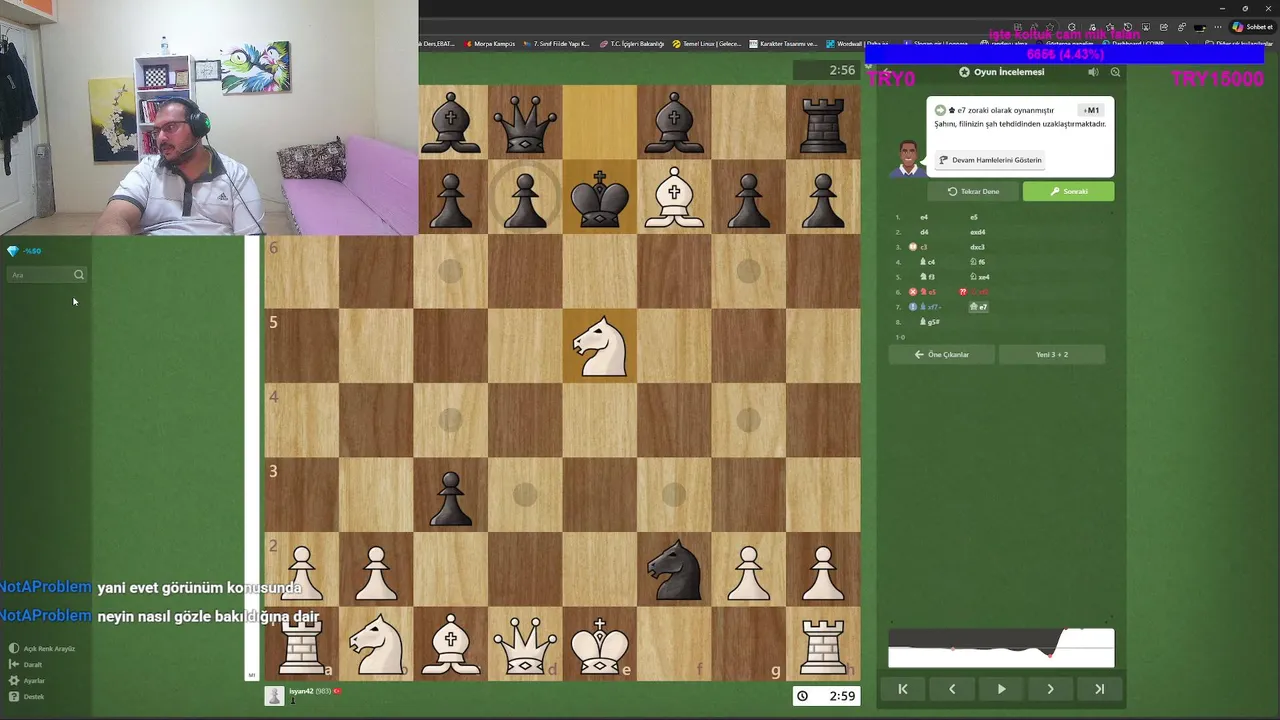Click the back arrow beside Oyun İncelemesi
1280x720 pixels.
(x=886, y=72)
